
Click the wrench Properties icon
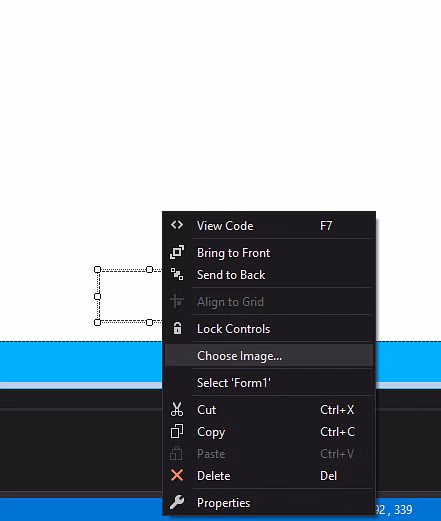click(x=177, y=502)
